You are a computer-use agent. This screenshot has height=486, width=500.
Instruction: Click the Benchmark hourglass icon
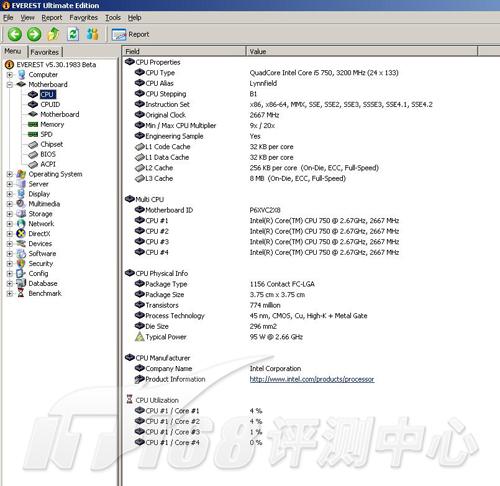[21, 293]
